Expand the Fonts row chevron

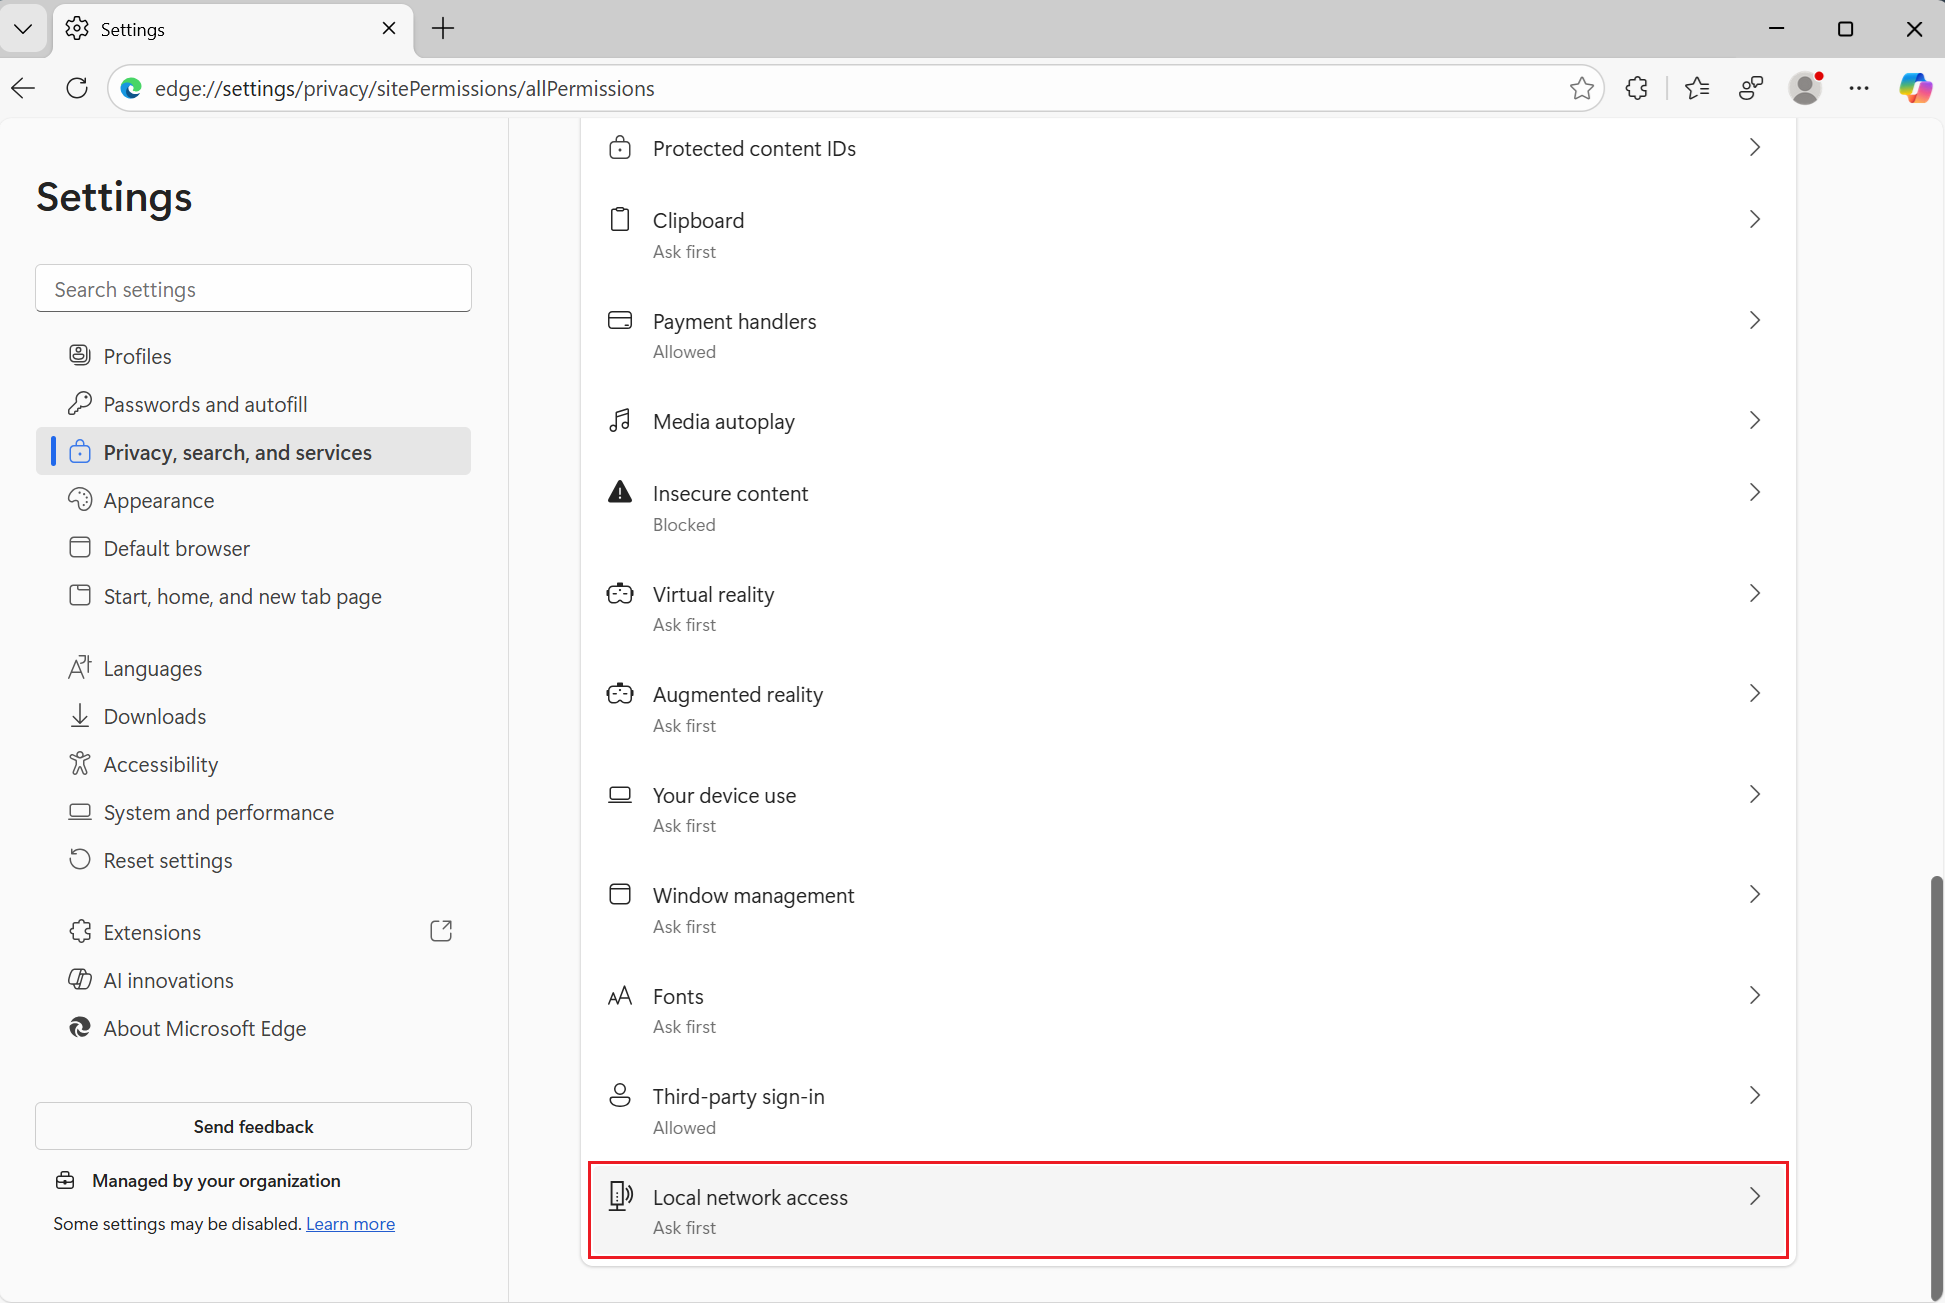[1755, 995]
